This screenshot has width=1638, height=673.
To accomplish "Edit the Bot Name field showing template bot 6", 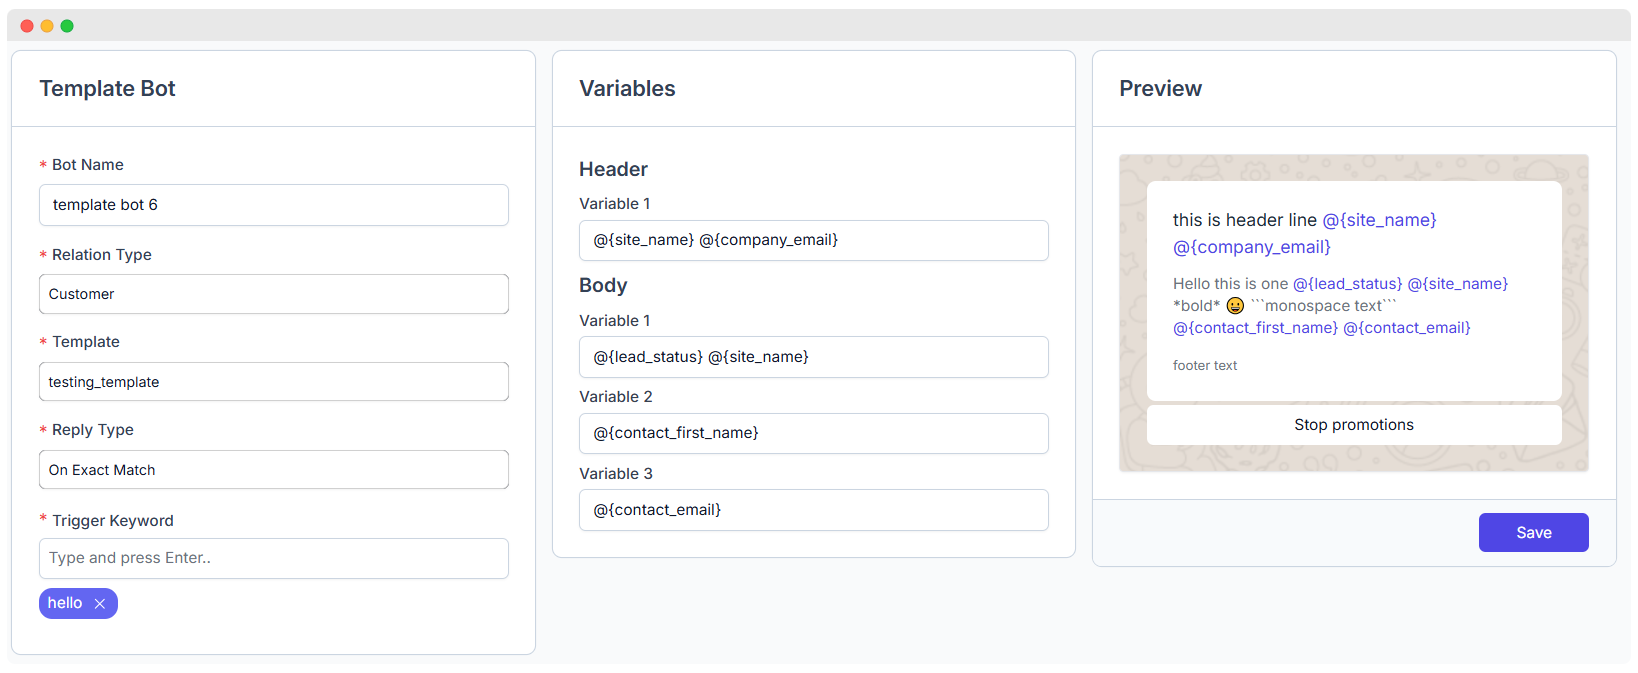I will pyautogui.click(x=273, y=204).
